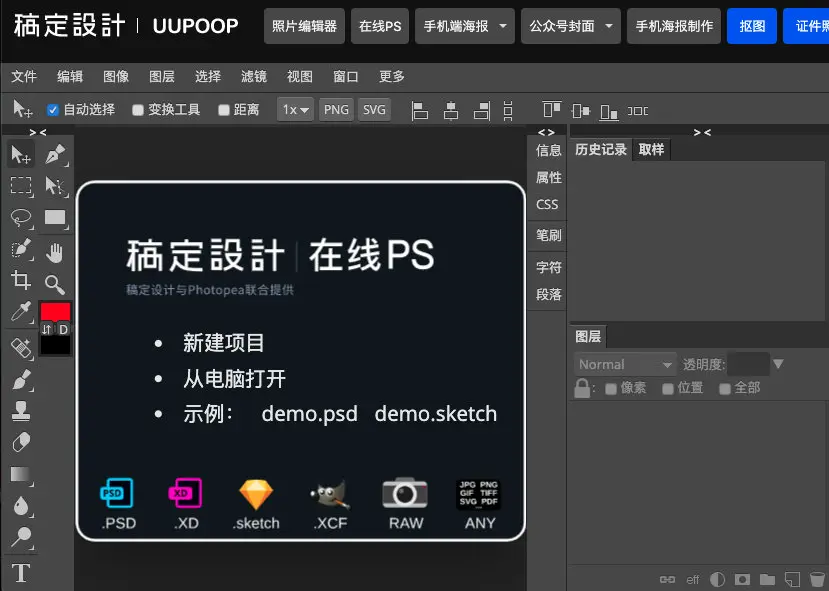The height and width of the screenshot is (591, 829).
Task: Click the distribute horizontally icon
Action: (x=638, y=110)
